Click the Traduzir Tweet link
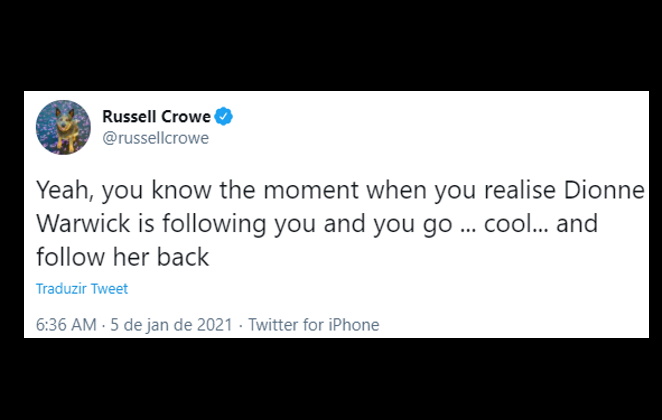 click(x=82, y=289)
